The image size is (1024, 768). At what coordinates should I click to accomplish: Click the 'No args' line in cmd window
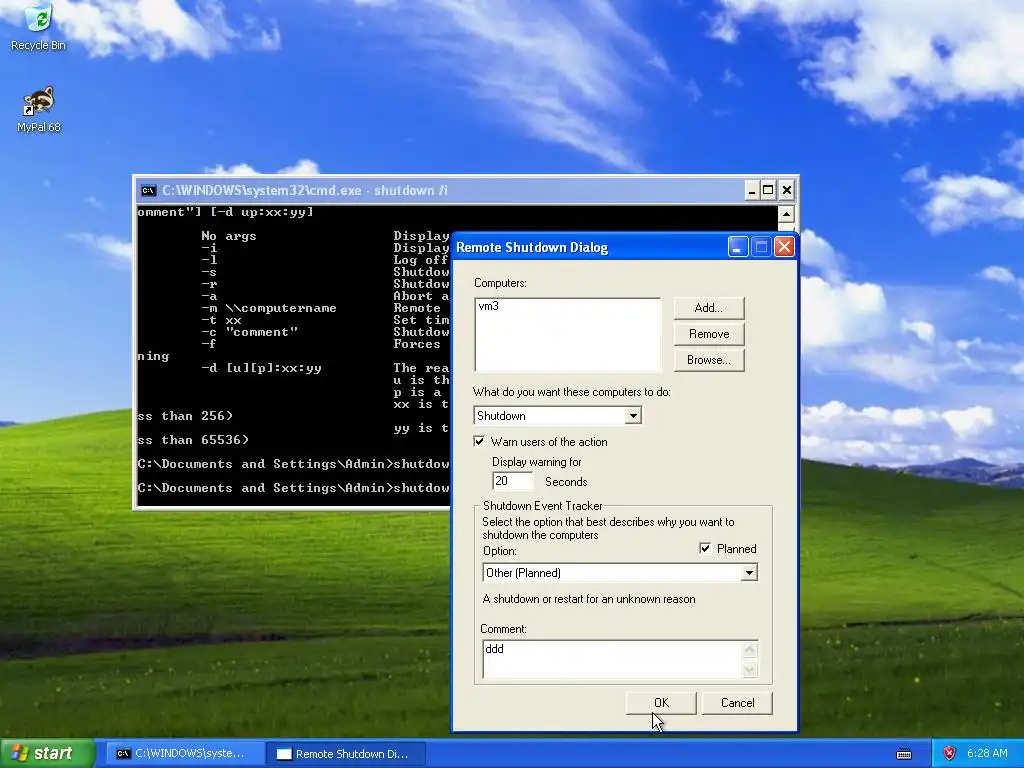click(229, 236)
